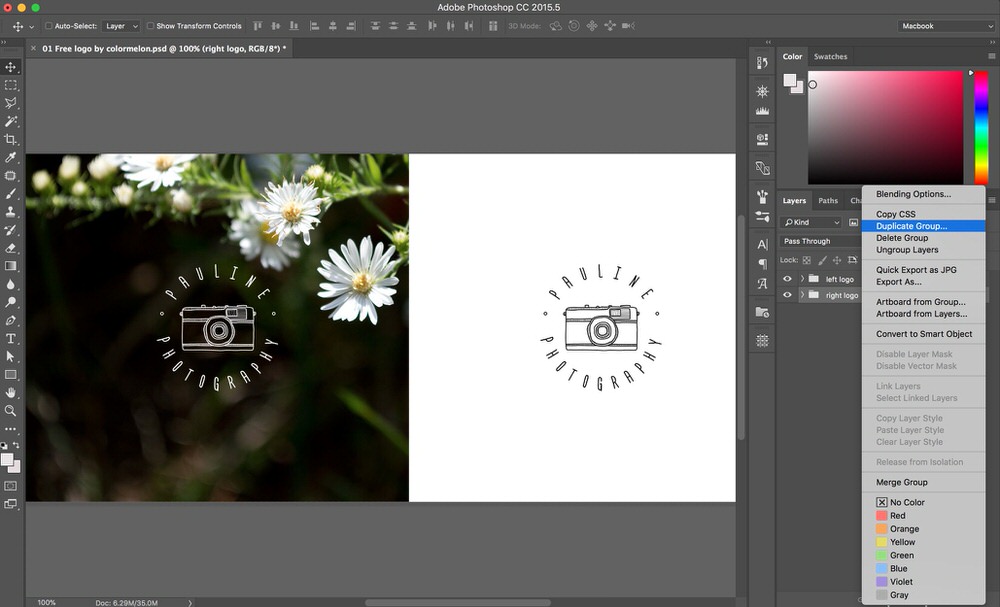
Task: Align top edges in options bar
Action: 258,26
